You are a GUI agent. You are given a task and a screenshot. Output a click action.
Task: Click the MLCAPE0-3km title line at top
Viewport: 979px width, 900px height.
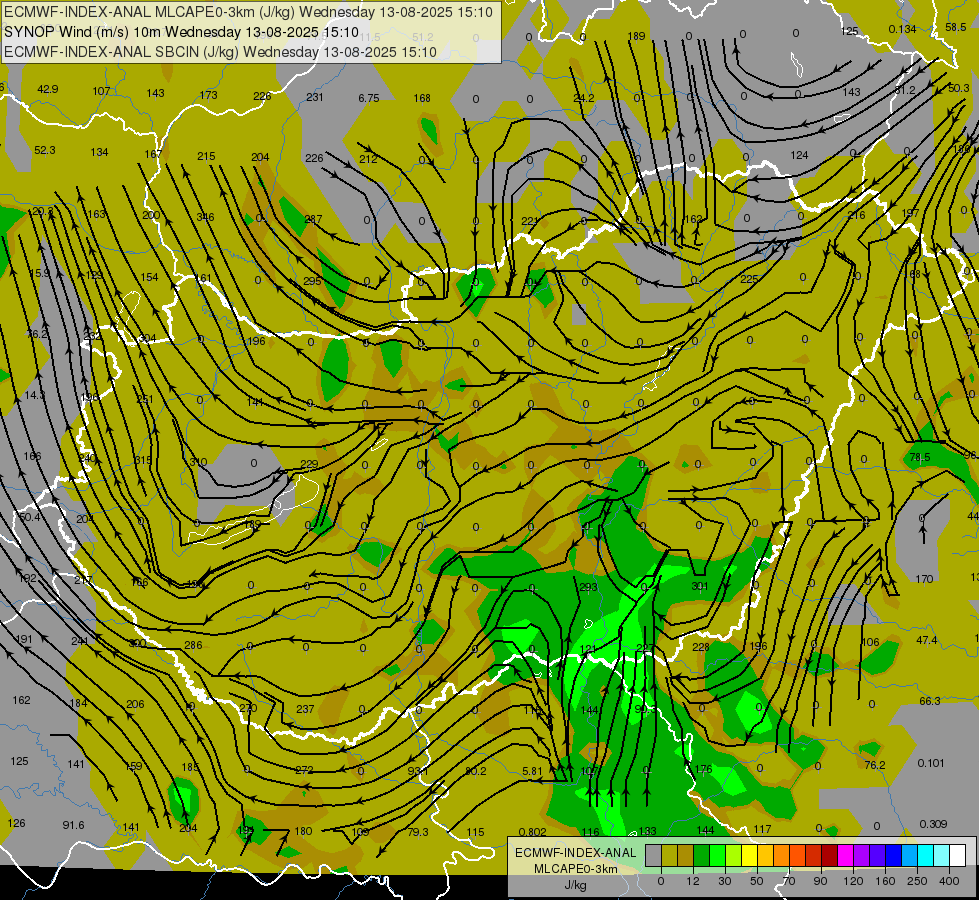(x=248, y=12)
